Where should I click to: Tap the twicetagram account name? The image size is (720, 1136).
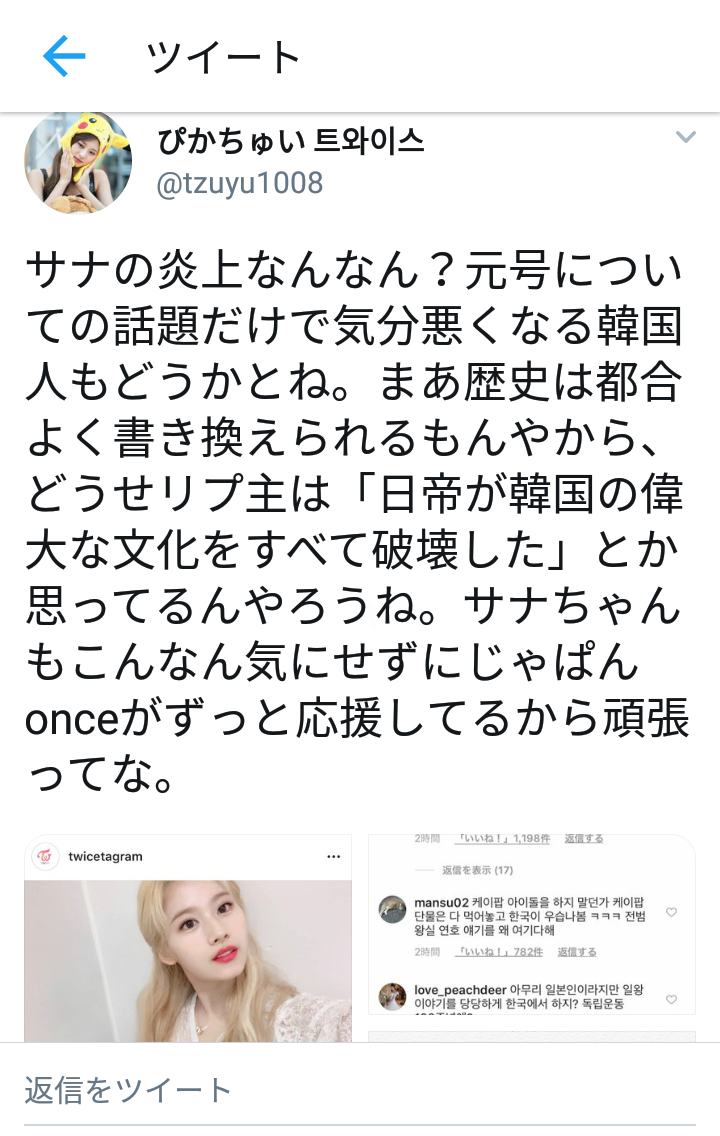click(x=106, y=856)
